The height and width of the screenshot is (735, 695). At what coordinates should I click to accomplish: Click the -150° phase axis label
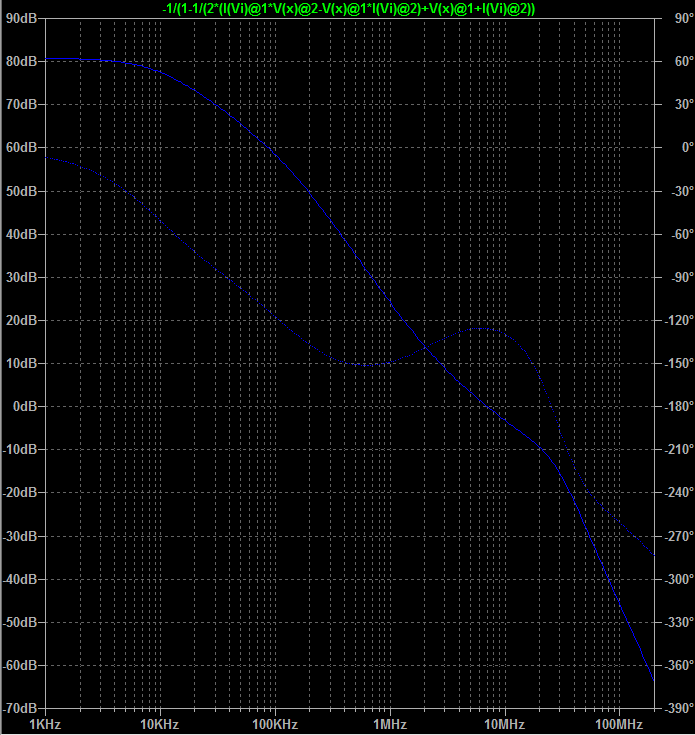(679, 363)
